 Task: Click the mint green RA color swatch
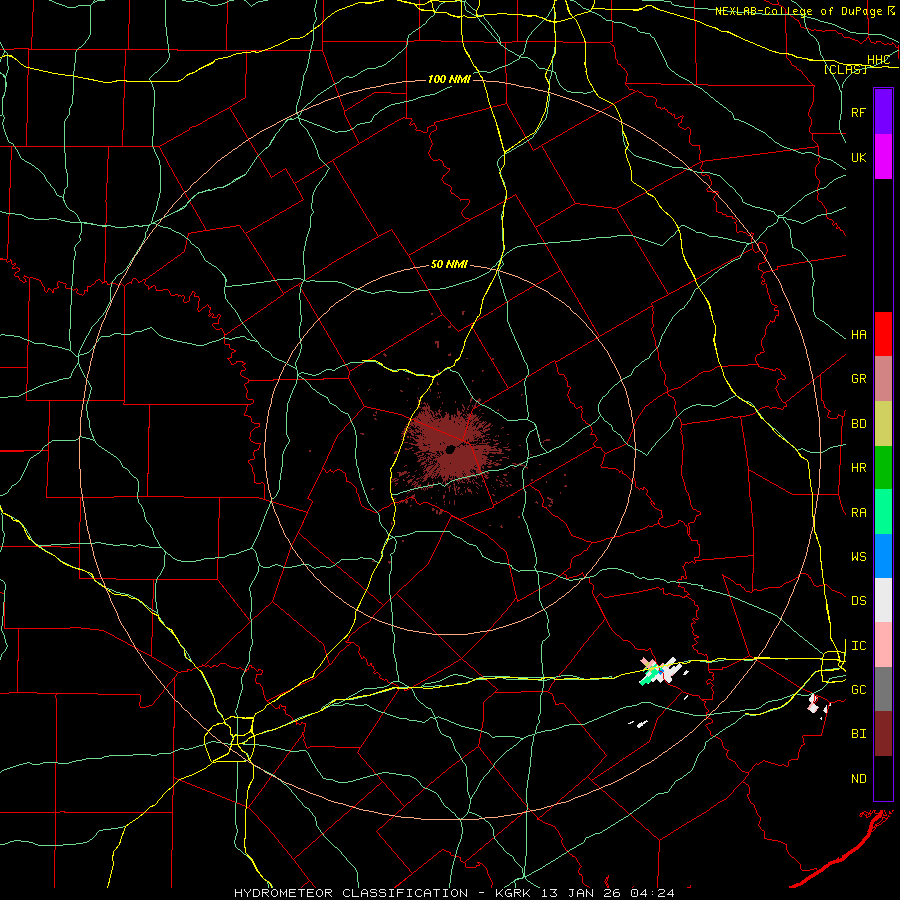[x=883, y=512]
